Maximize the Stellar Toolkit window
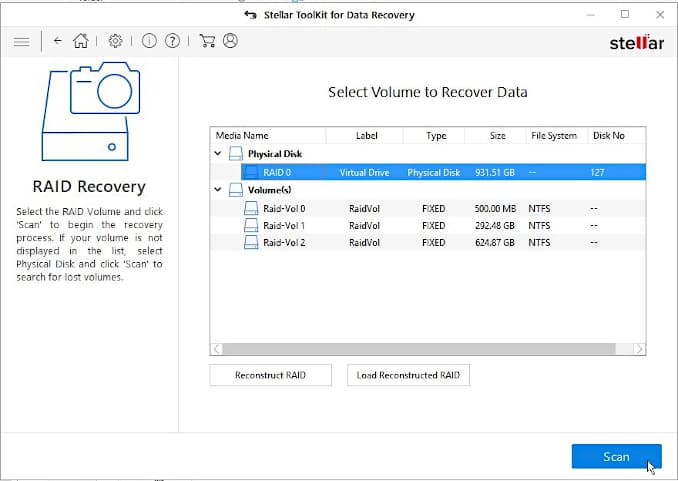The width and height of the screenshot is (678, 481). coord(625,14)
